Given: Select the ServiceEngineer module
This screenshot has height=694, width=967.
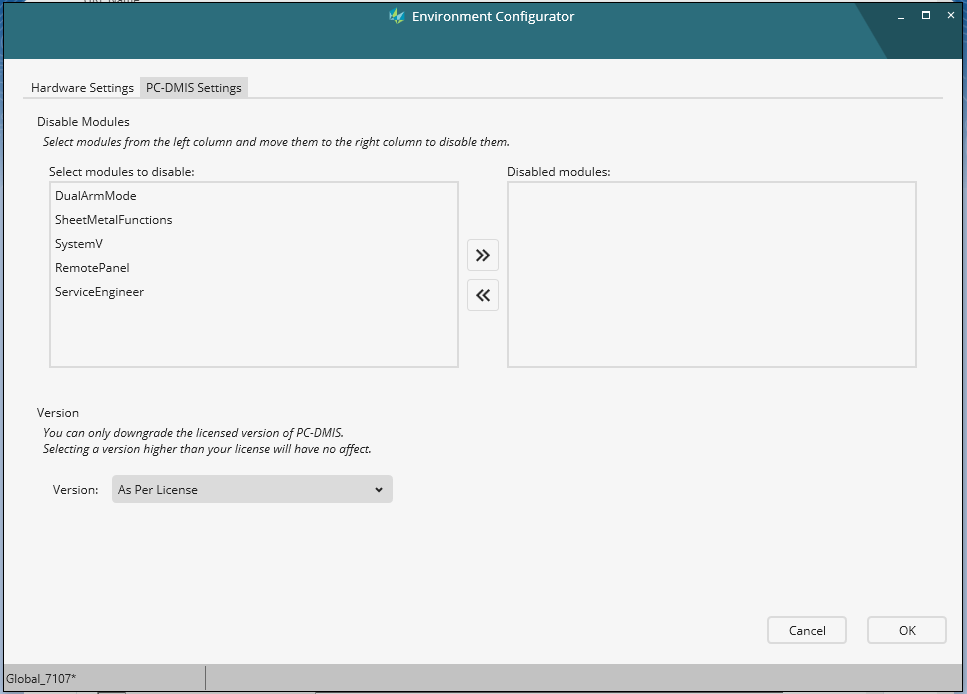Looking at the screenshot, I should (99, 291).
